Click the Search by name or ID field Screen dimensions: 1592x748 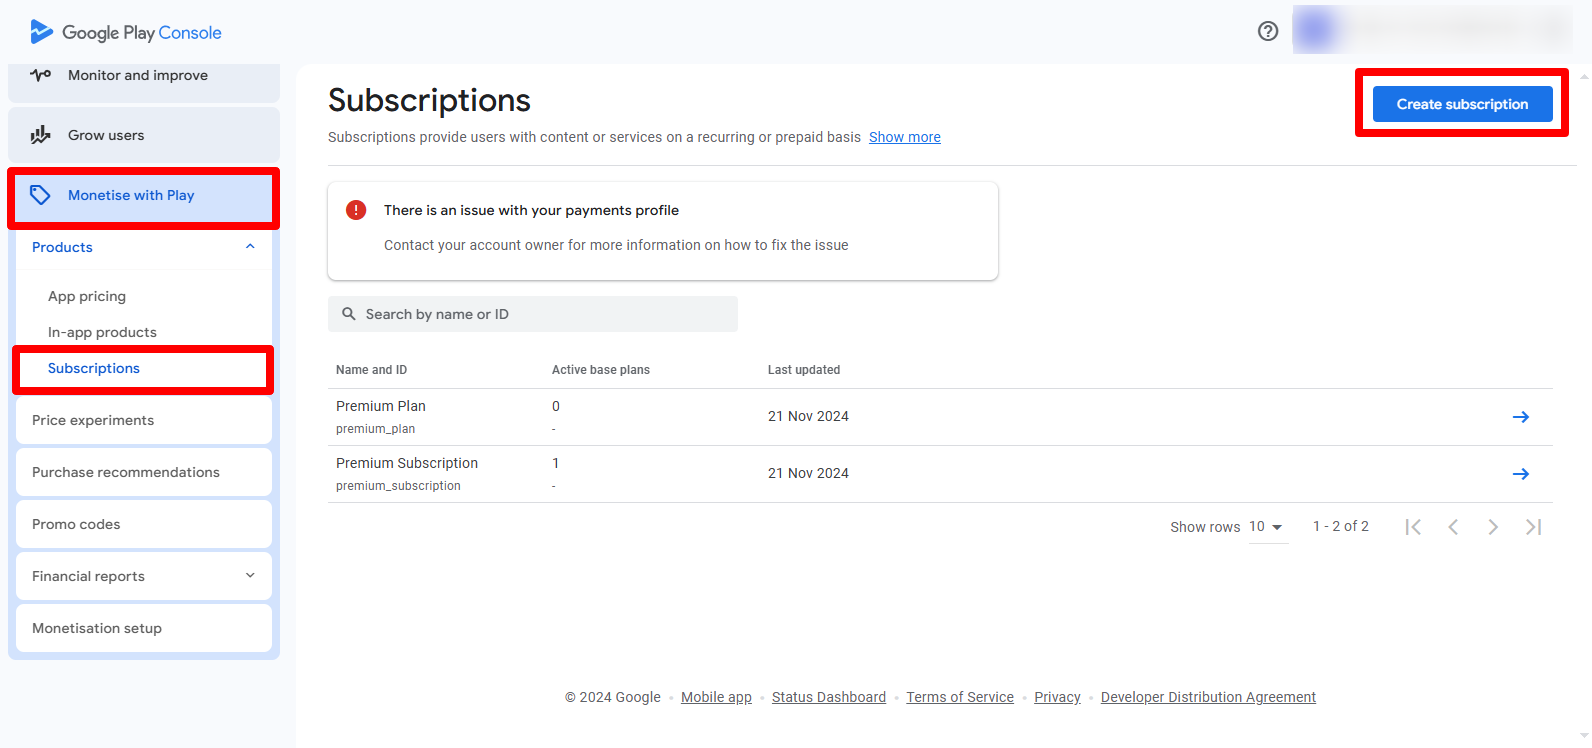(533, 314)
